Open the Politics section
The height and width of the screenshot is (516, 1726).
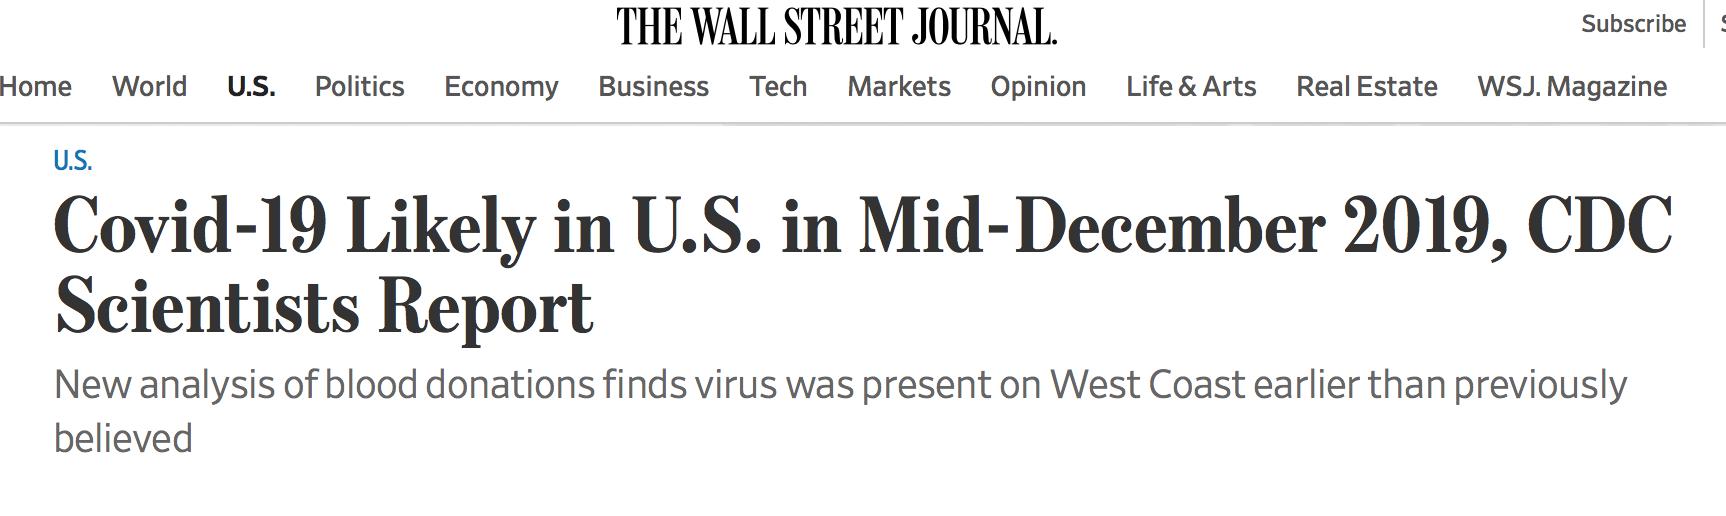[359, 87]
